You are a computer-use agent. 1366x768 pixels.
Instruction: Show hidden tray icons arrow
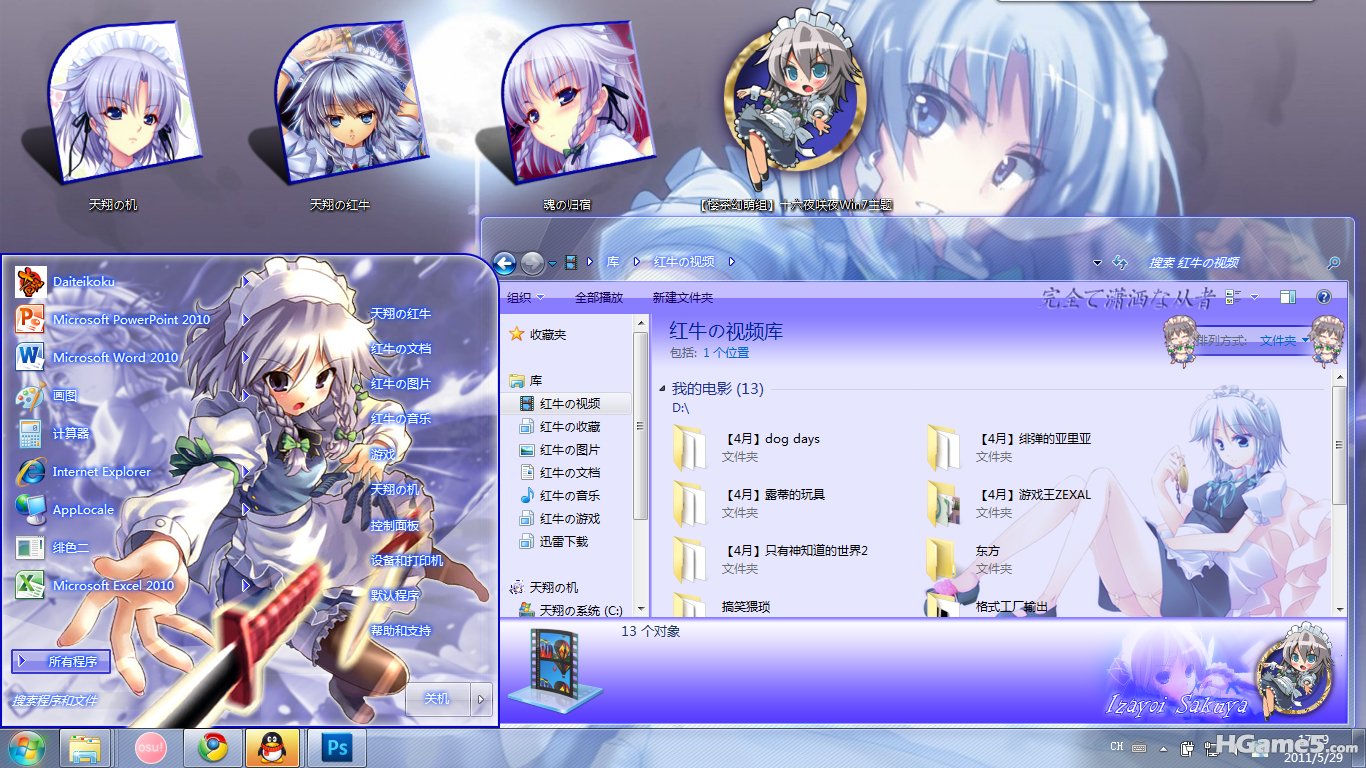1163,748
